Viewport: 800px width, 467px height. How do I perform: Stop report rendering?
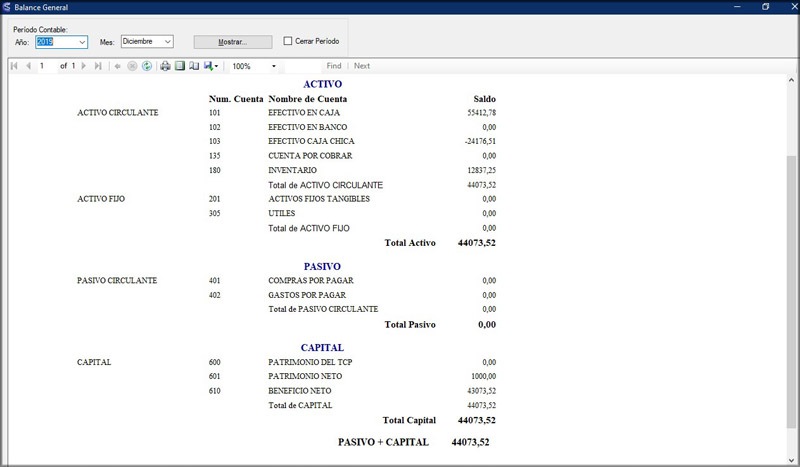click(x=132, y=66)
